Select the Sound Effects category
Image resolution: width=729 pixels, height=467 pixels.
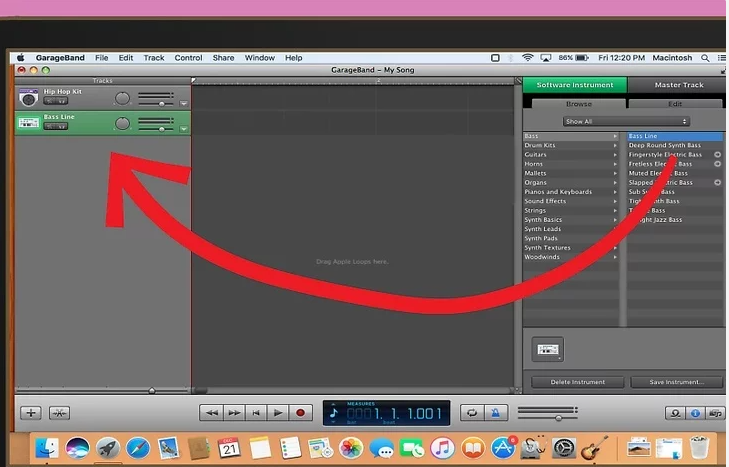(x=571, y=201)
